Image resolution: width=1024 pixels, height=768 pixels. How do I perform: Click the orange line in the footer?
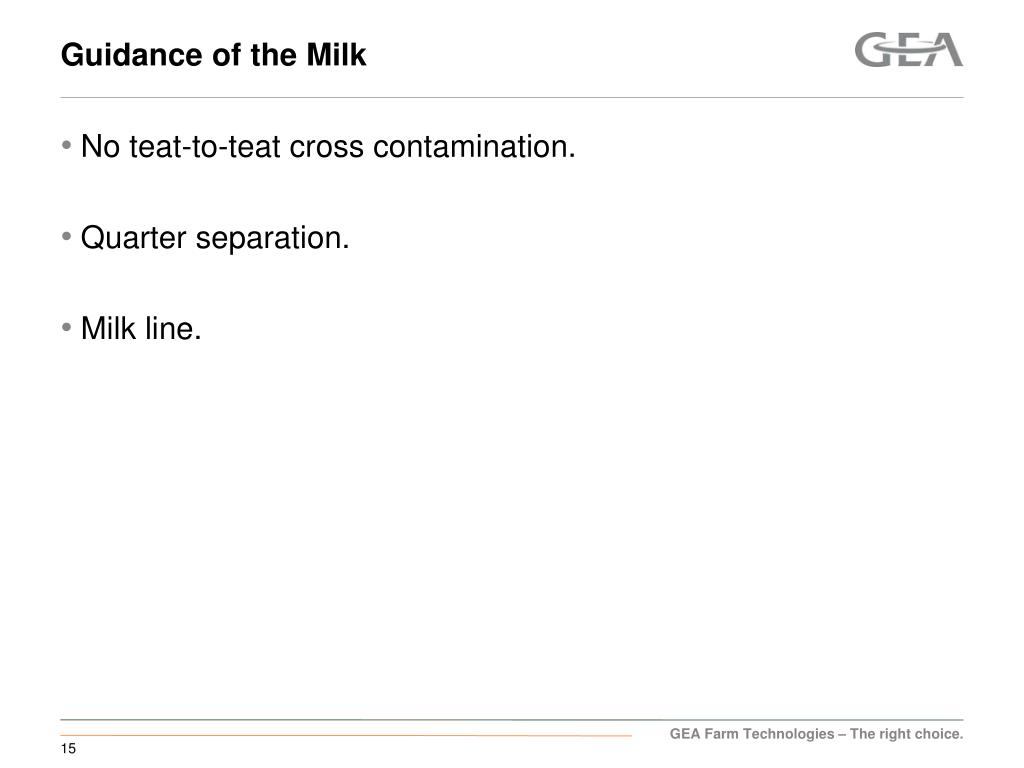point(346,736)
